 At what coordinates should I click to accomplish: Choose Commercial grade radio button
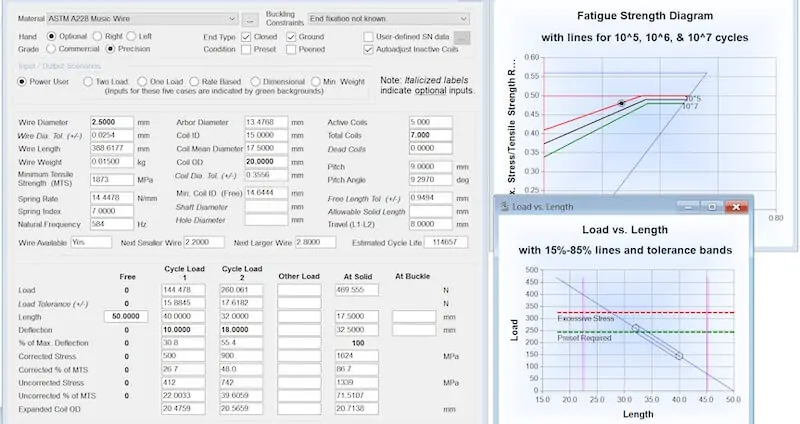(x=54, y=48)
